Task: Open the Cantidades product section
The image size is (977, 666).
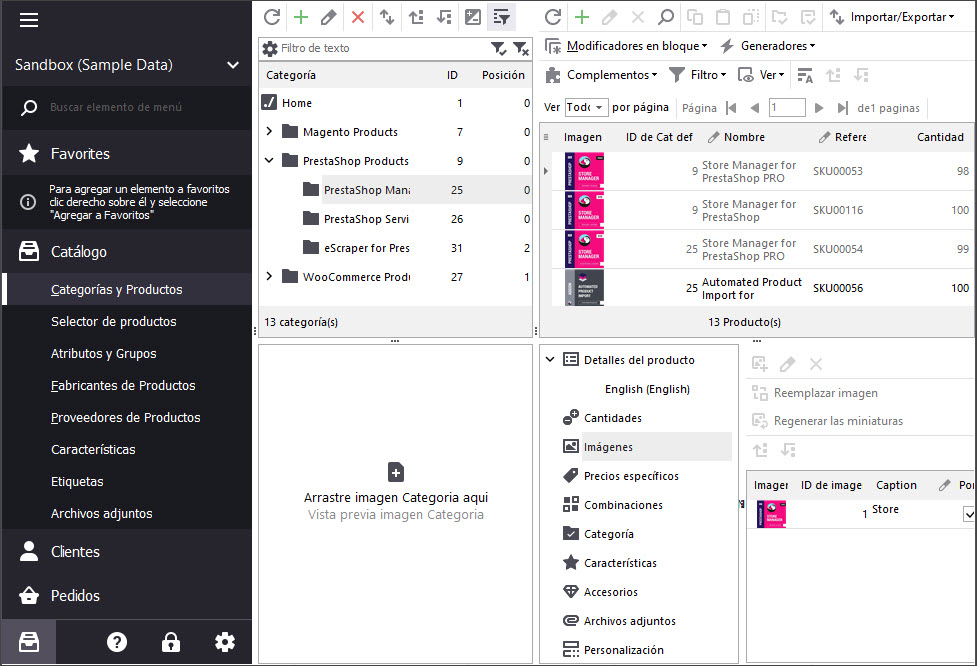Action: (x=612, y=418)
